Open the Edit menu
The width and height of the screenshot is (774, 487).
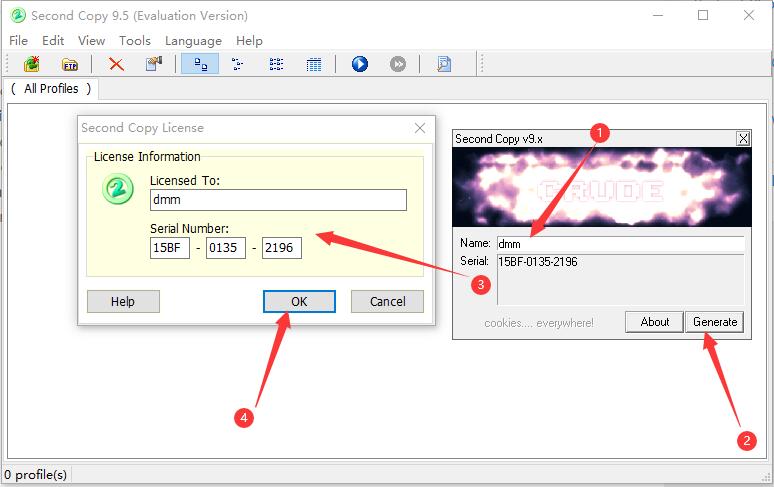(53, 40)
